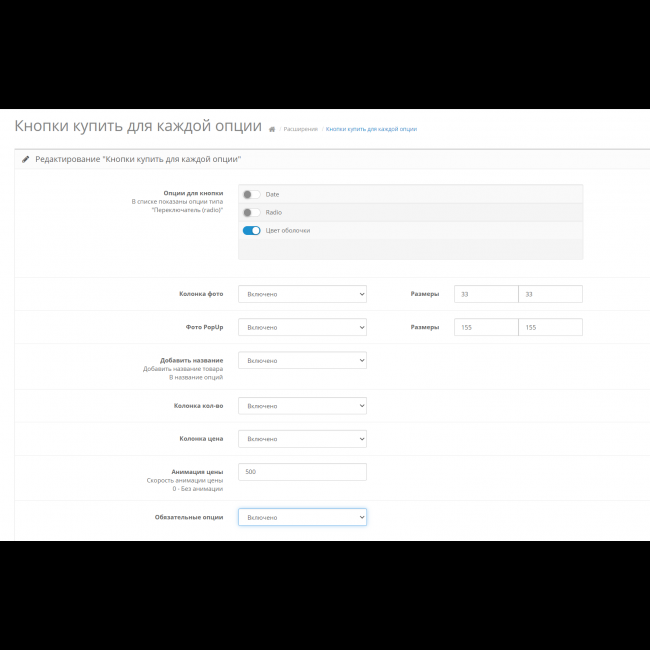This screenshot has height=650, width=650.
Task: Disable the Цвет оболочки toggle
Action: pos(251,230)
